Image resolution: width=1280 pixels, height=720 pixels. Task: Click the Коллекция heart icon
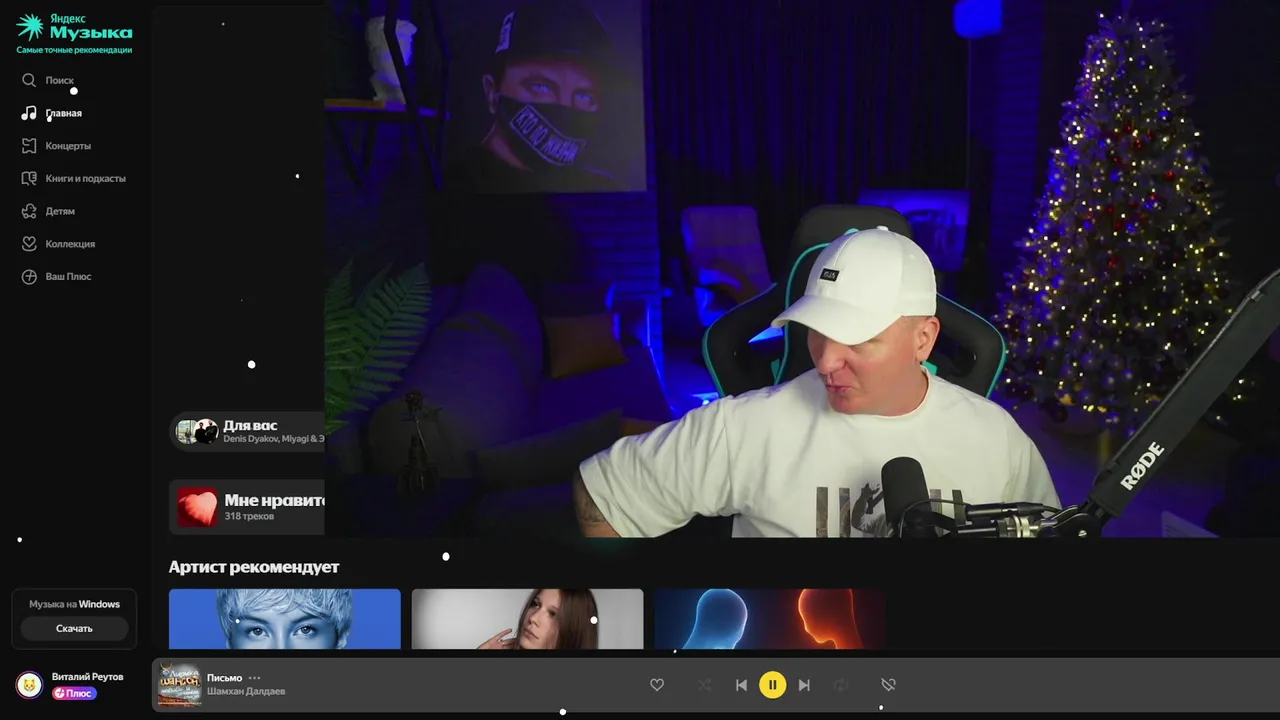[29, 244]
